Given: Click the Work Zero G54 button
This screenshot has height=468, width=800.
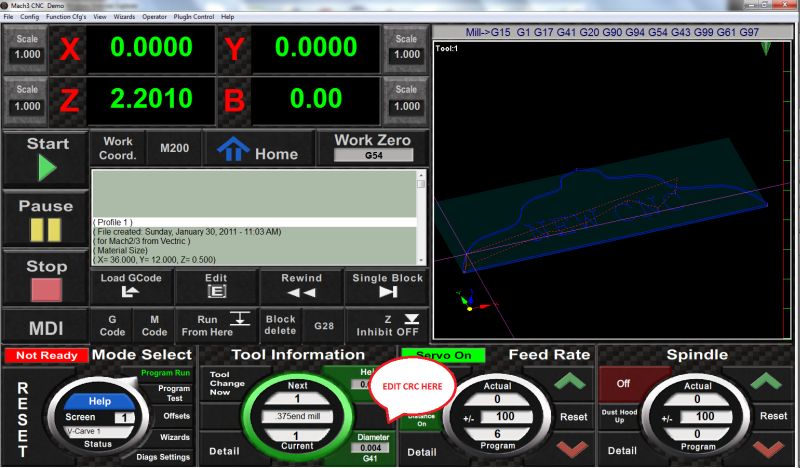Looking at the screenshot, I should click(373, 147).
